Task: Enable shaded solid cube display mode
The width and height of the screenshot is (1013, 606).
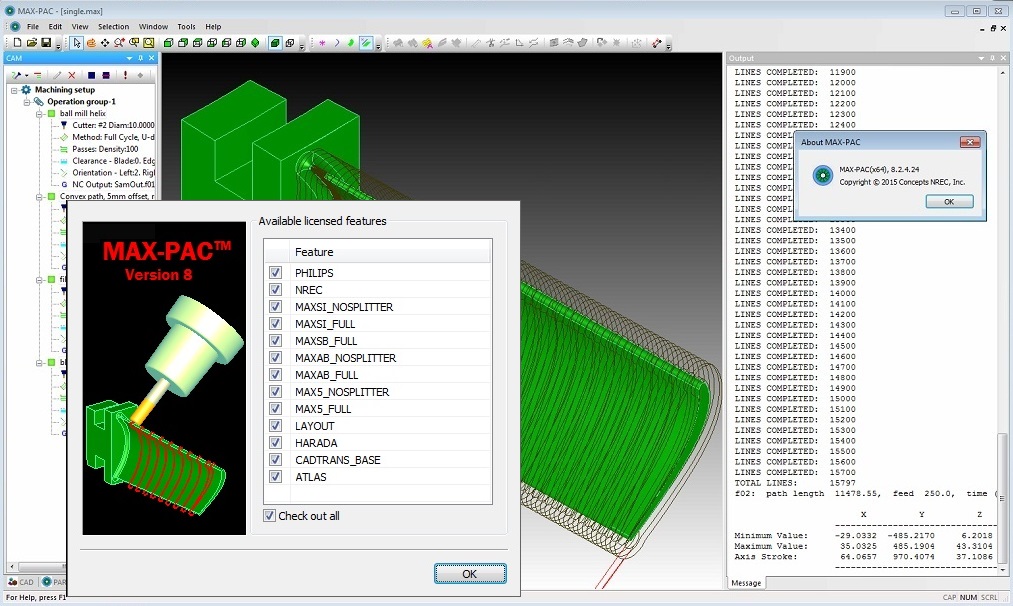Action: tap(275, 43)
